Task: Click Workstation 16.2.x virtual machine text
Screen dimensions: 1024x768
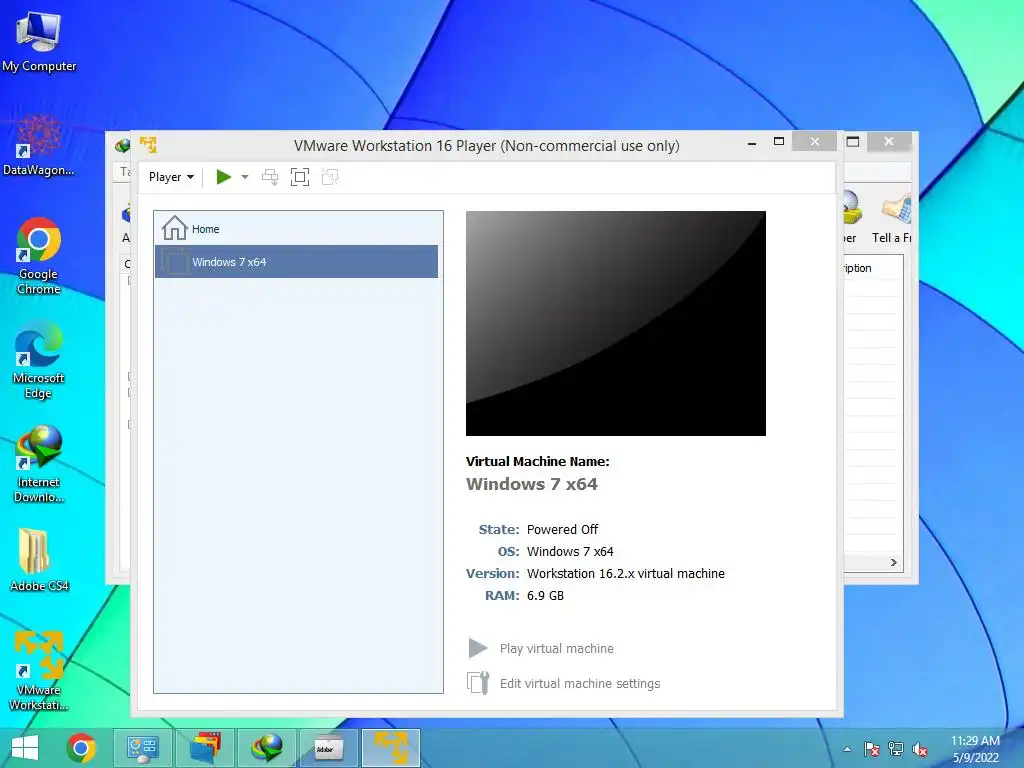Action: (x=626, y=573)
